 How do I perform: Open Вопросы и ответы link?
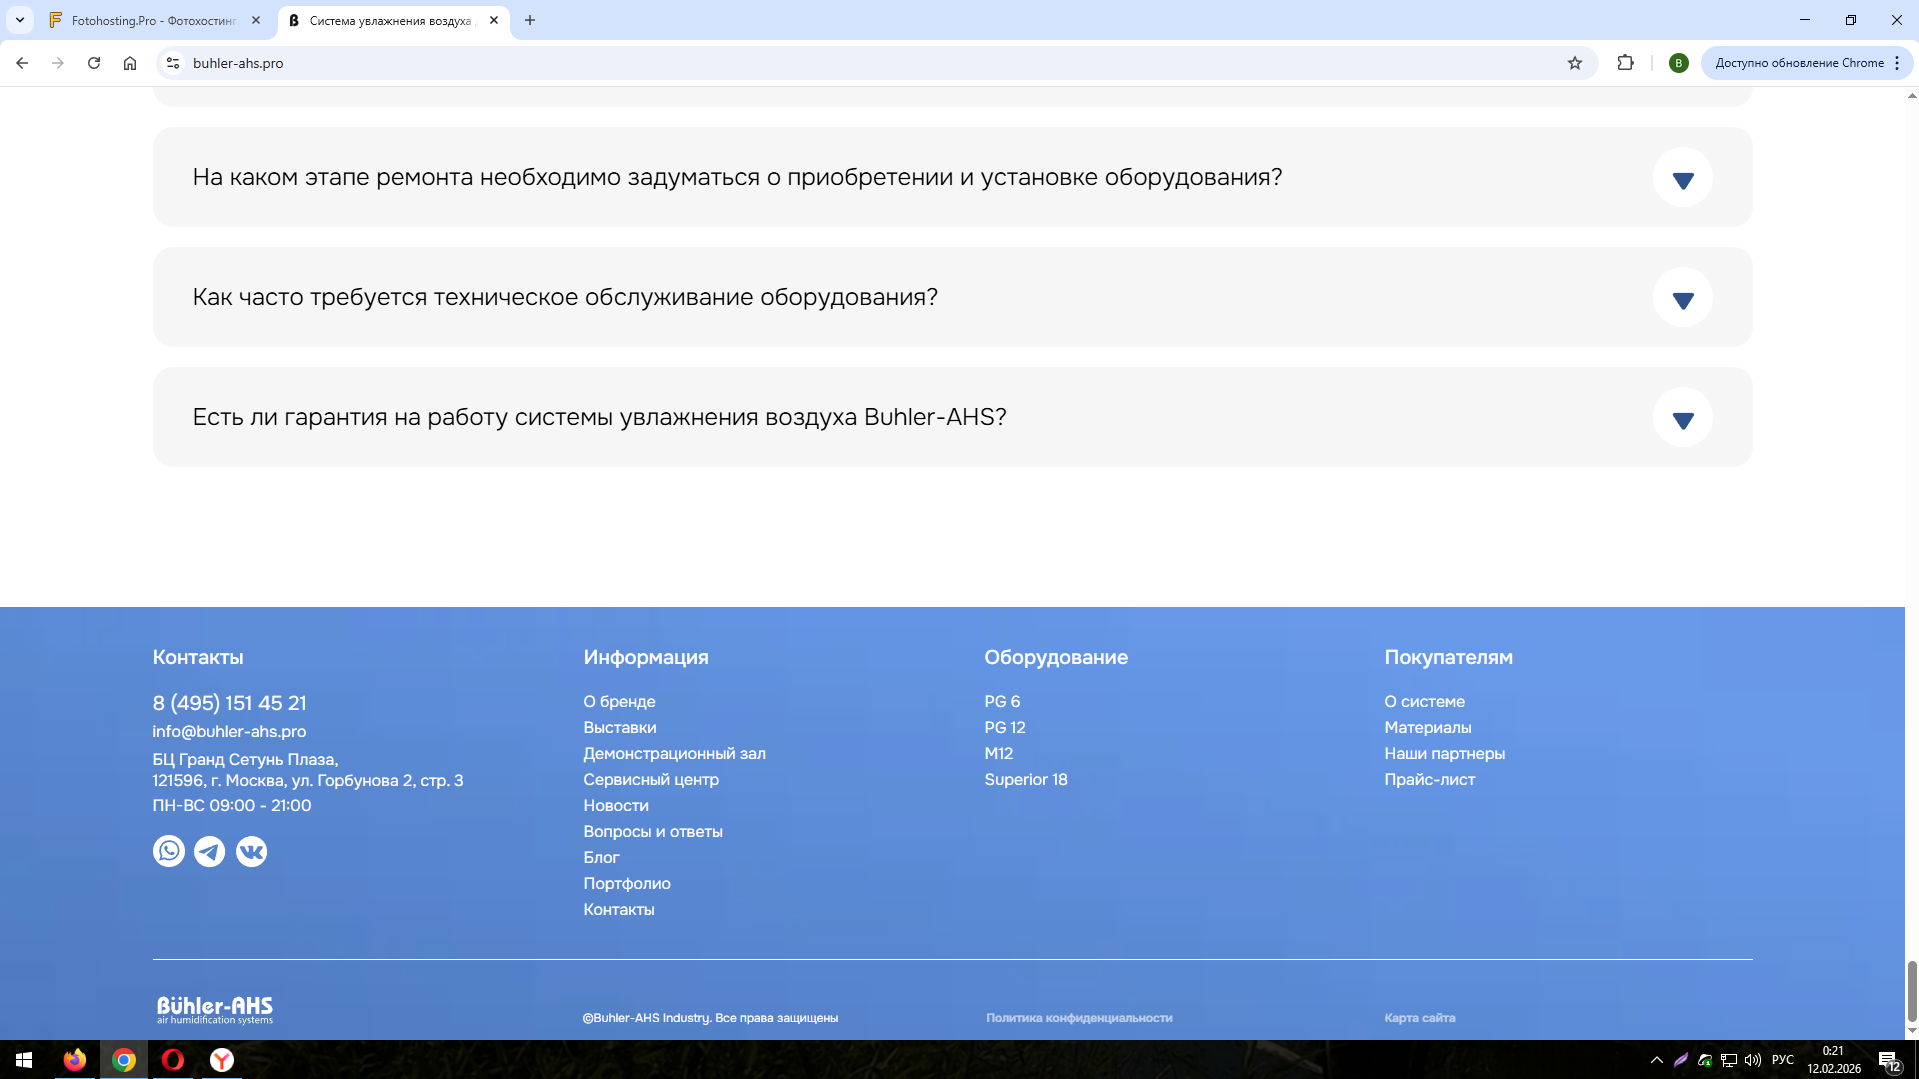(653, 831)
